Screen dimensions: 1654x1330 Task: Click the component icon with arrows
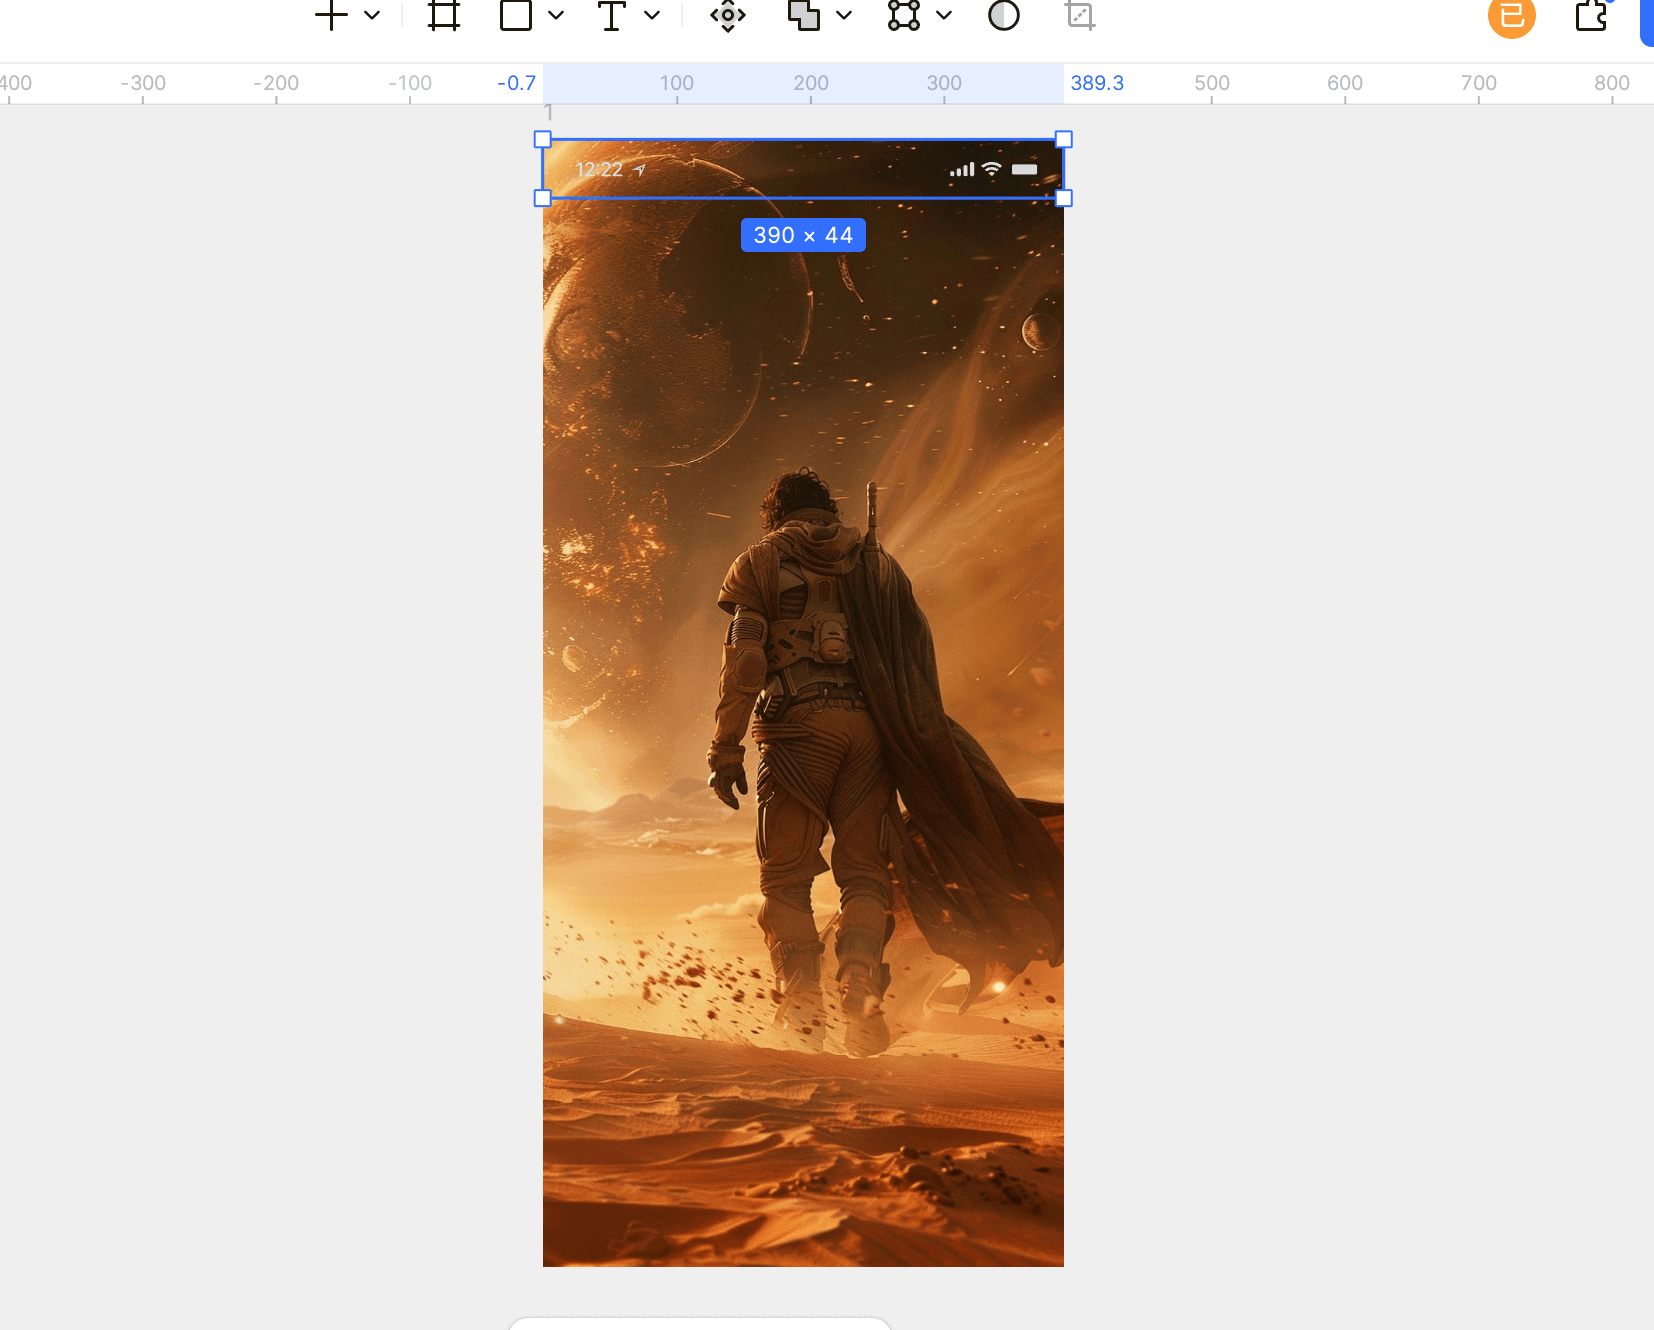(x=728, y=15)
